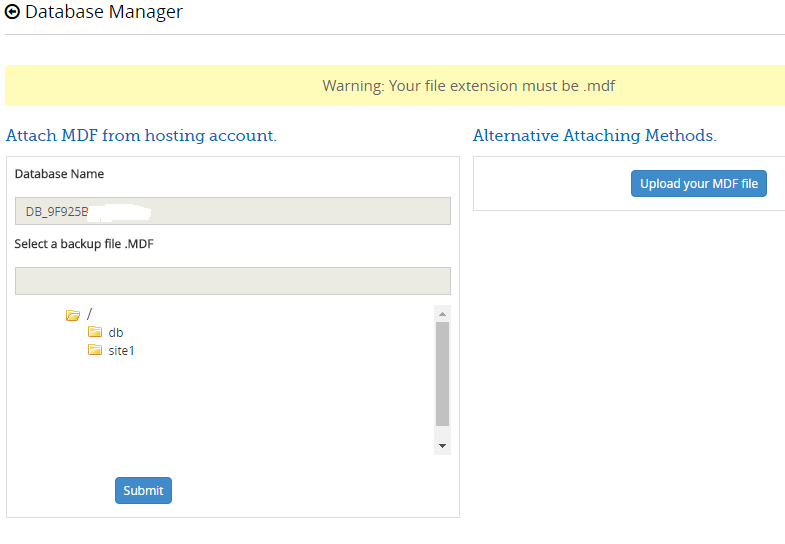The height and width of the screenshot is (544, 785).
Task: Select the root slash tree node
Action: (89, 314)
